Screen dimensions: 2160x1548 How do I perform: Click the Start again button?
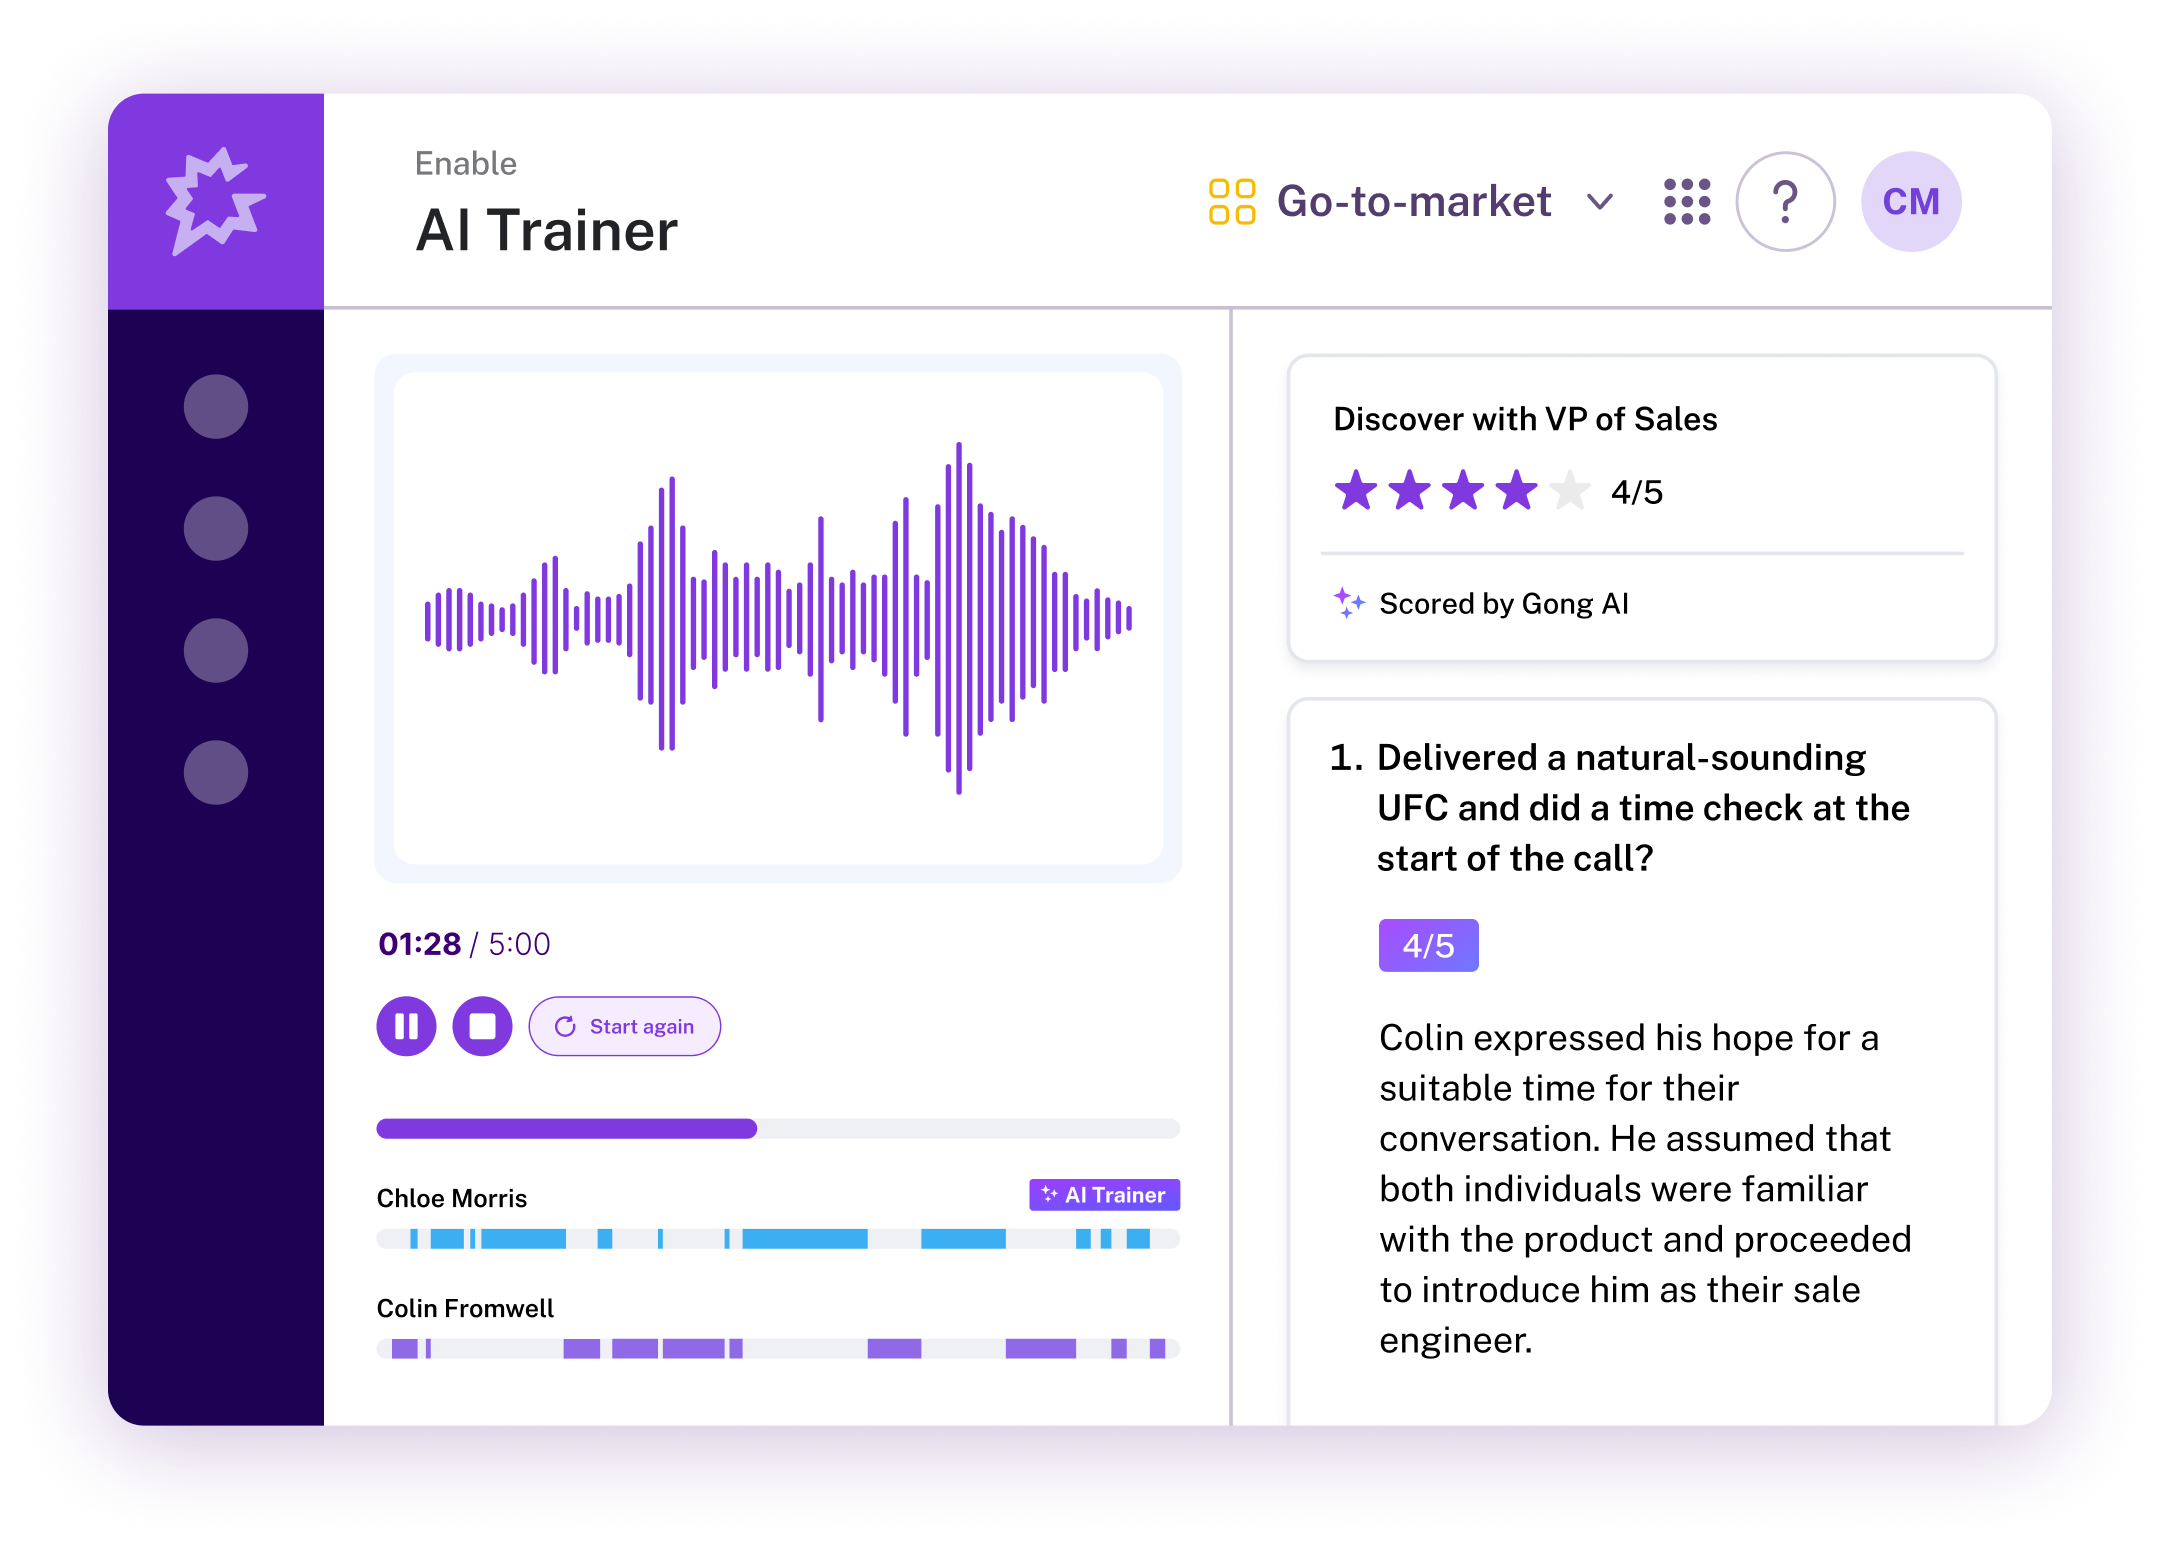coord(625,1026)
